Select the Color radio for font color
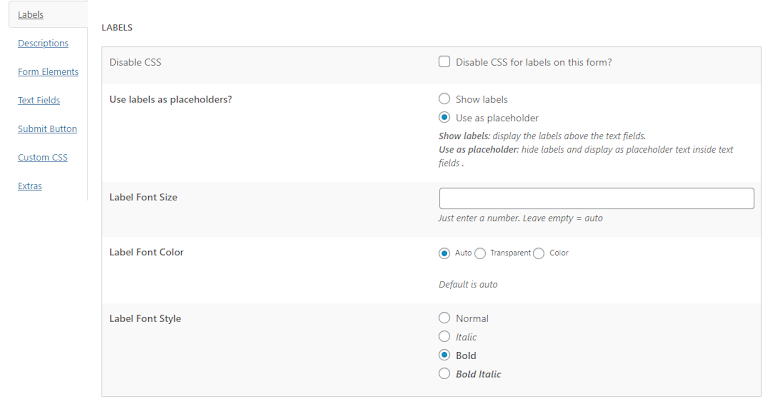This screenshot has width=768, height=404. pos(540,253)
